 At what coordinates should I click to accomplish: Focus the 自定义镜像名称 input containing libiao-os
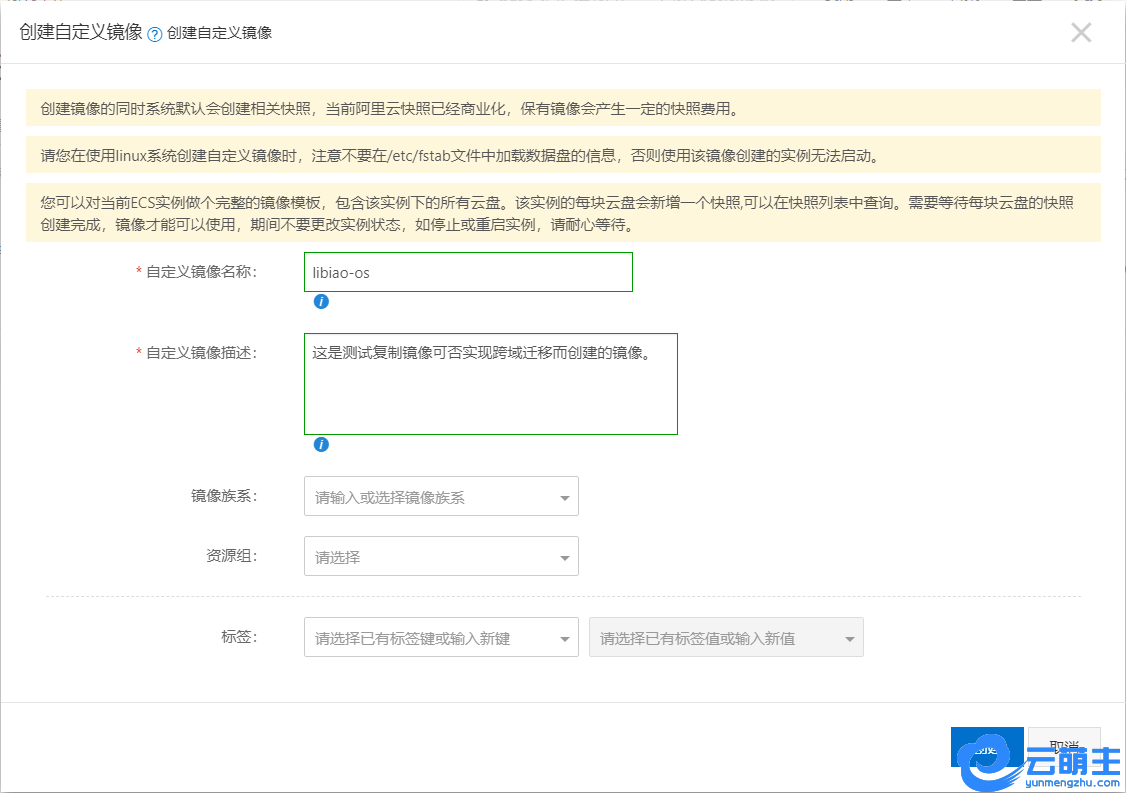coord(468,272)
